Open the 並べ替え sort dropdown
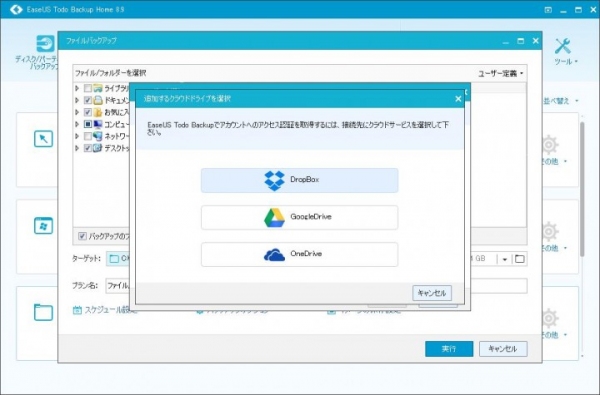600x395 pixels. coord(560,101)
